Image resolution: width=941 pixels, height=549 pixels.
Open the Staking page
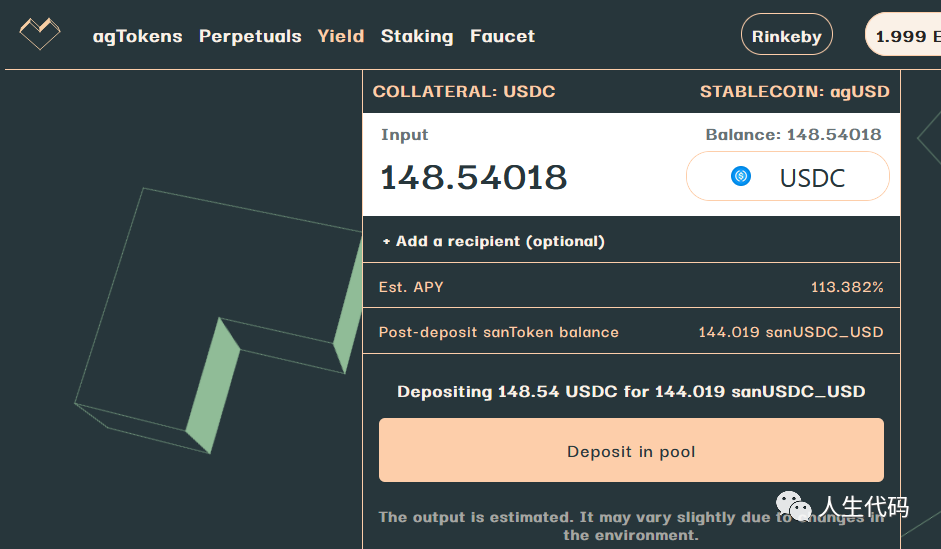coord(416,36)
